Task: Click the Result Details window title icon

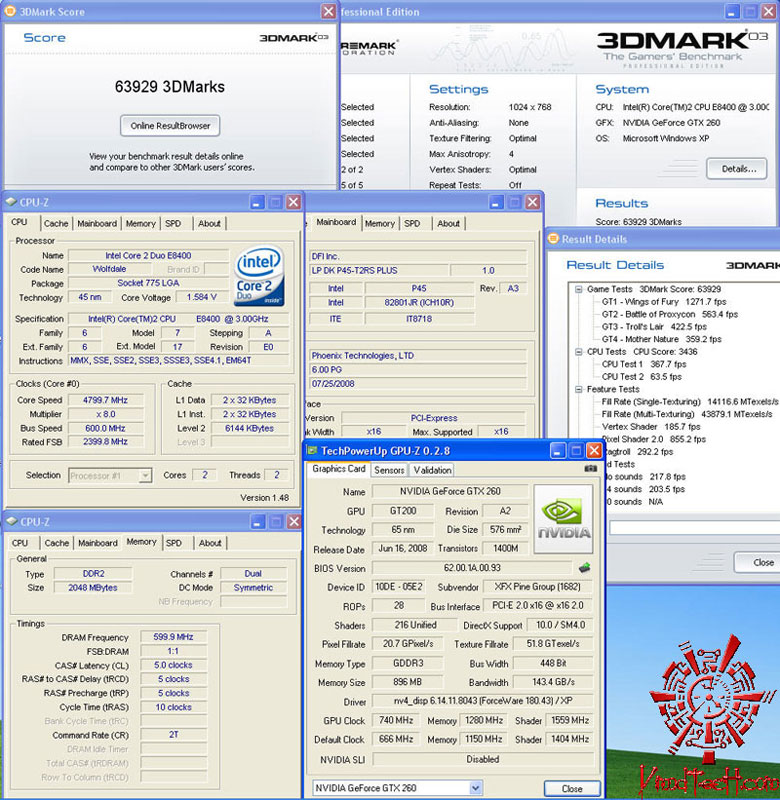Action: [552, 239]
